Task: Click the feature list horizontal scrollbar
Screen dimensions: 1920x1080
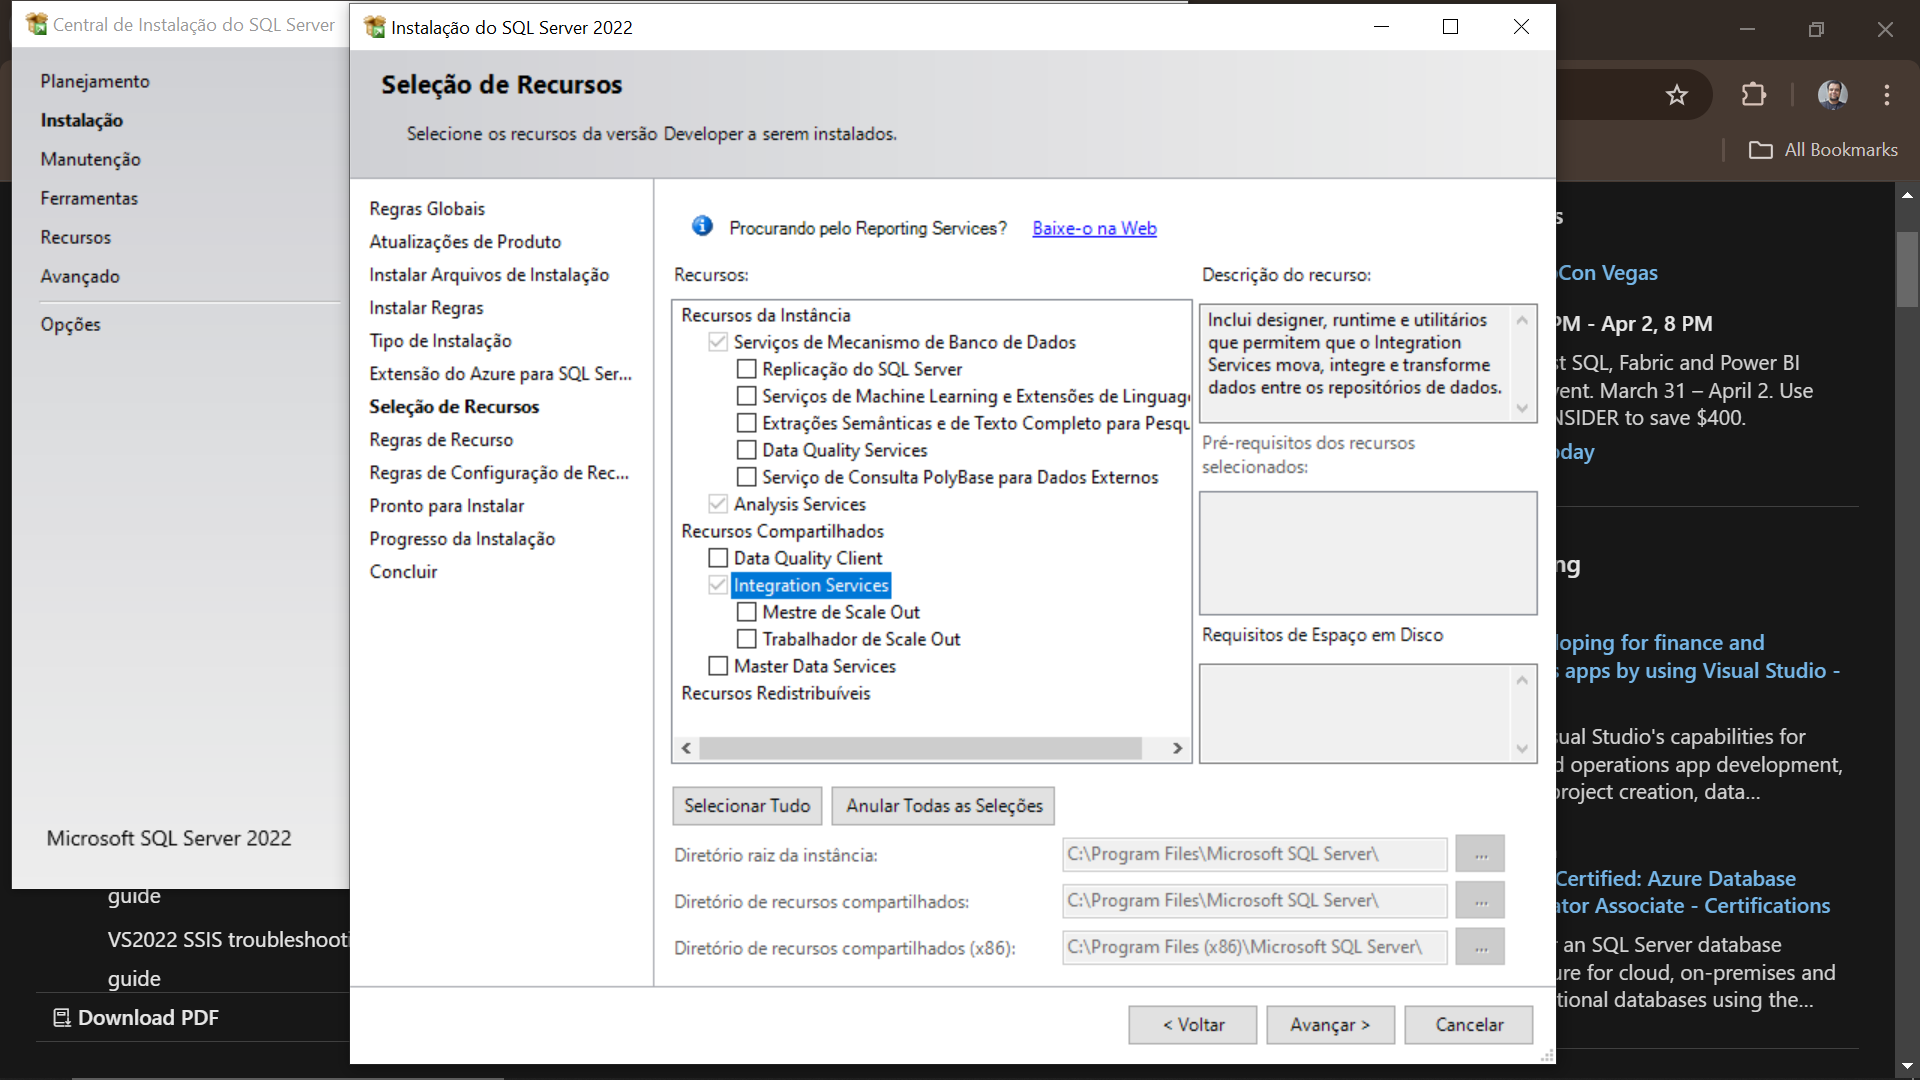Action: point(920,748)
